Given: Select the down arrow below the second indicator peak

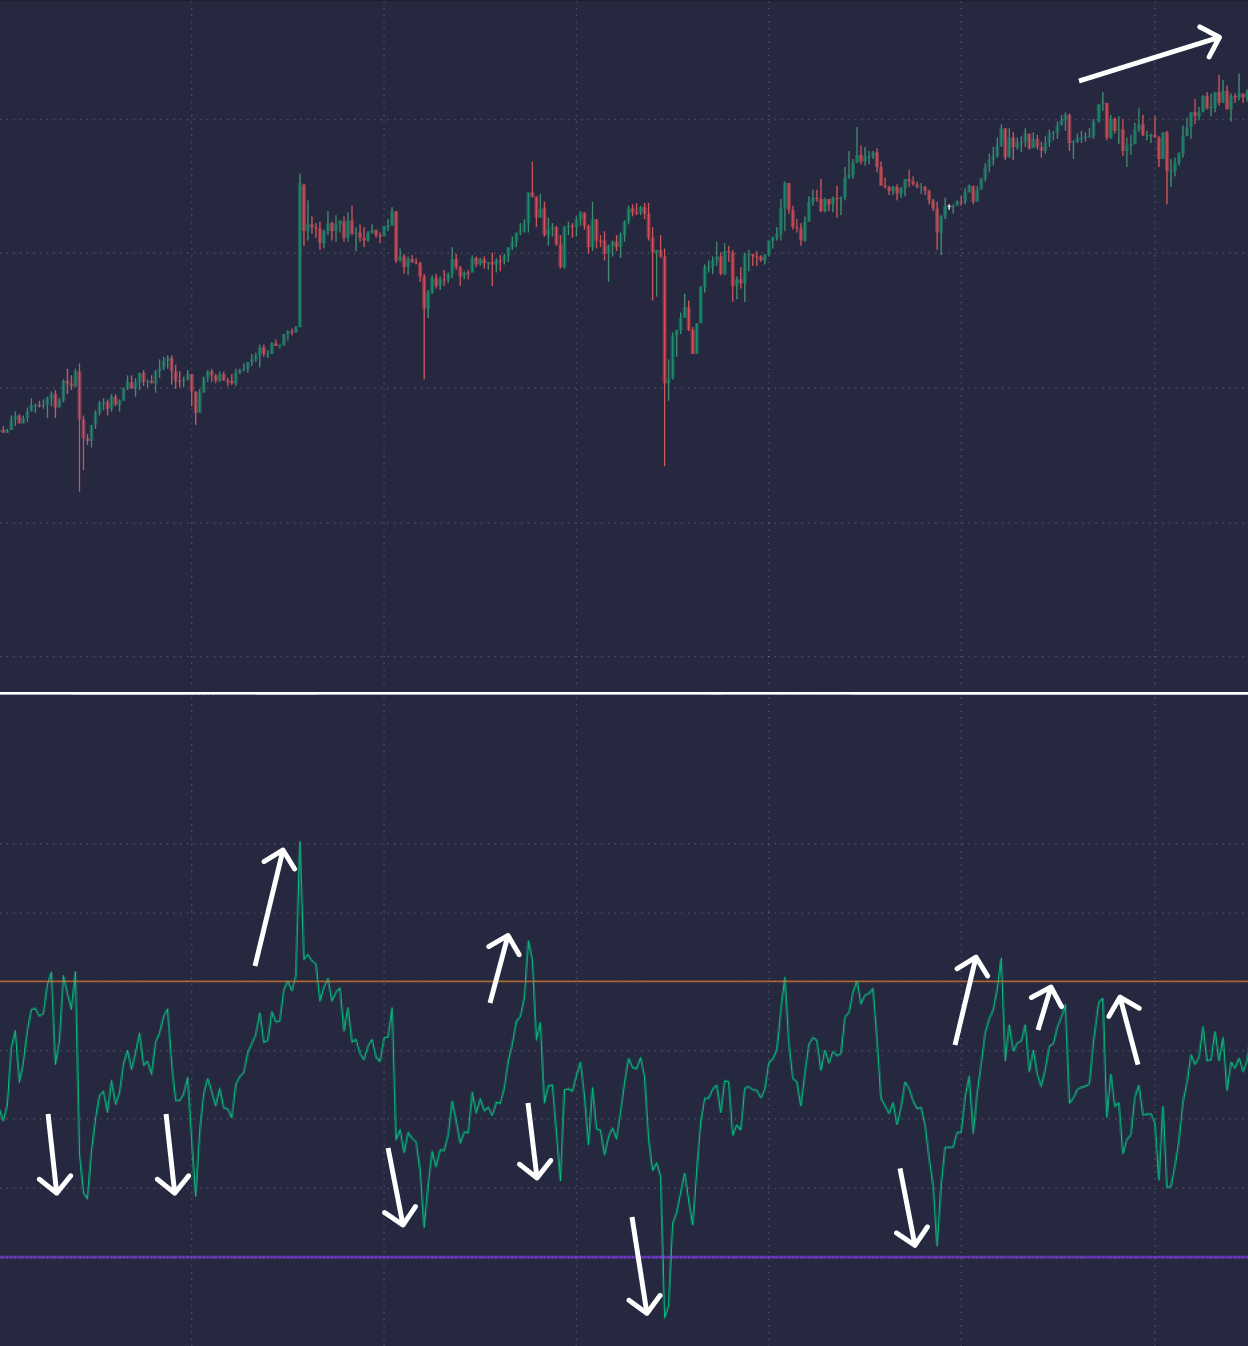Looking at the screenshot, I should point(534,1142).
